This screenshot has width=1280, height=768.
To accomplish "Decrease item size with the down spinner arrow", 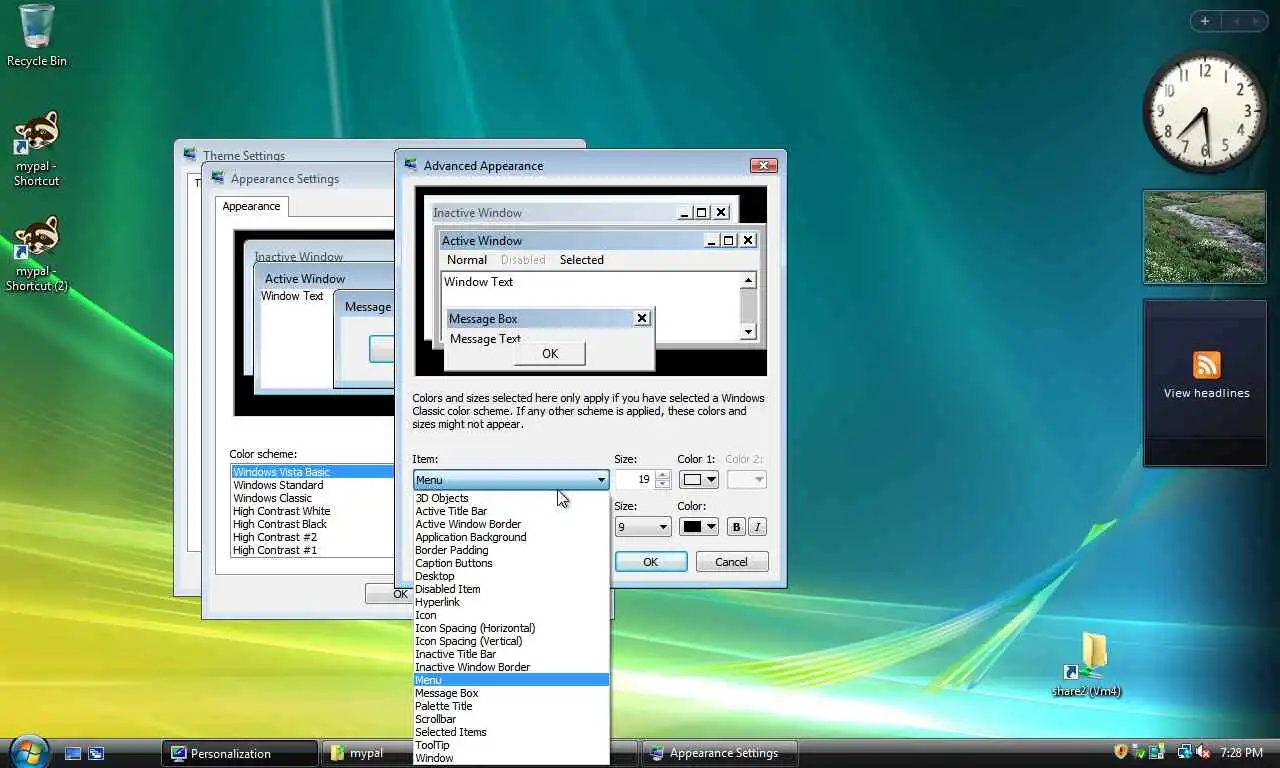I will click(662, 485).
